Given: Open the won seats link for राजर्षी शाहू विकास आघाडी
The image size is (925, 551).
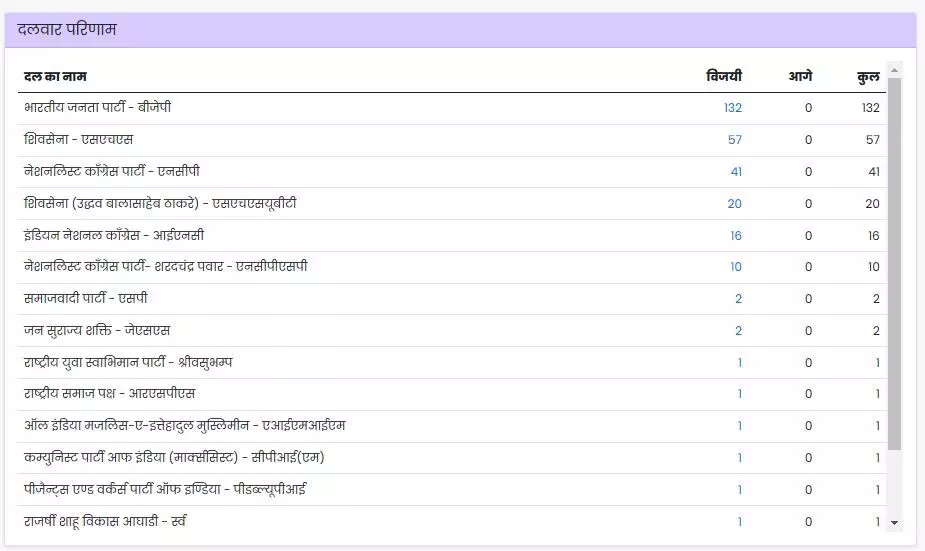Looking at the screenshot, I should click(x=740, y=522).
